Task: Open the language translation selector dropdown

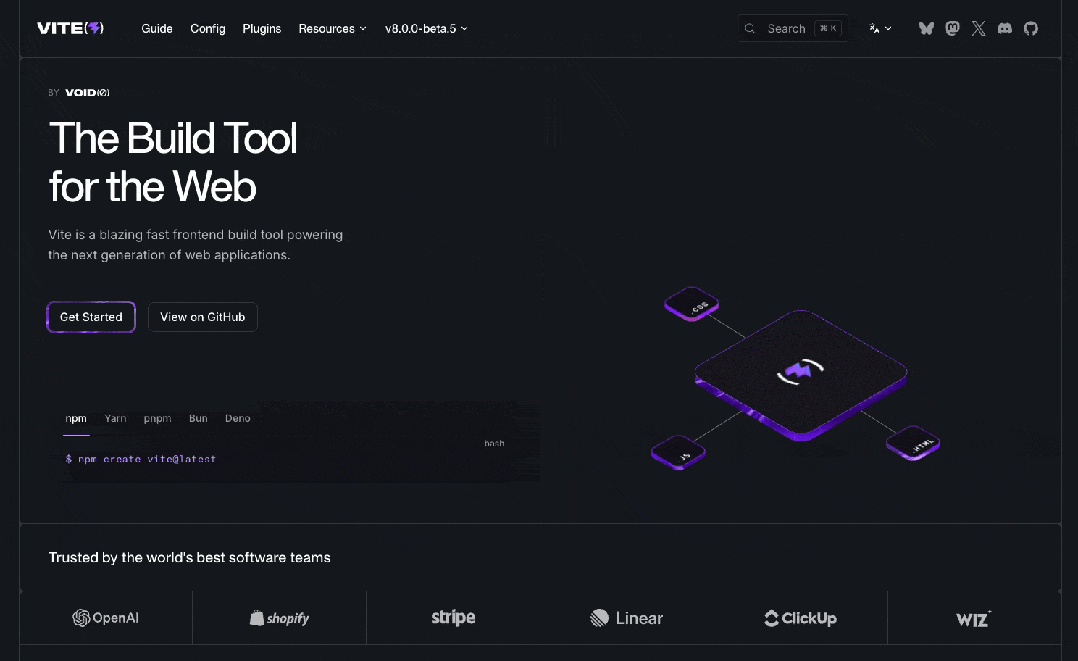Action: 880,28
